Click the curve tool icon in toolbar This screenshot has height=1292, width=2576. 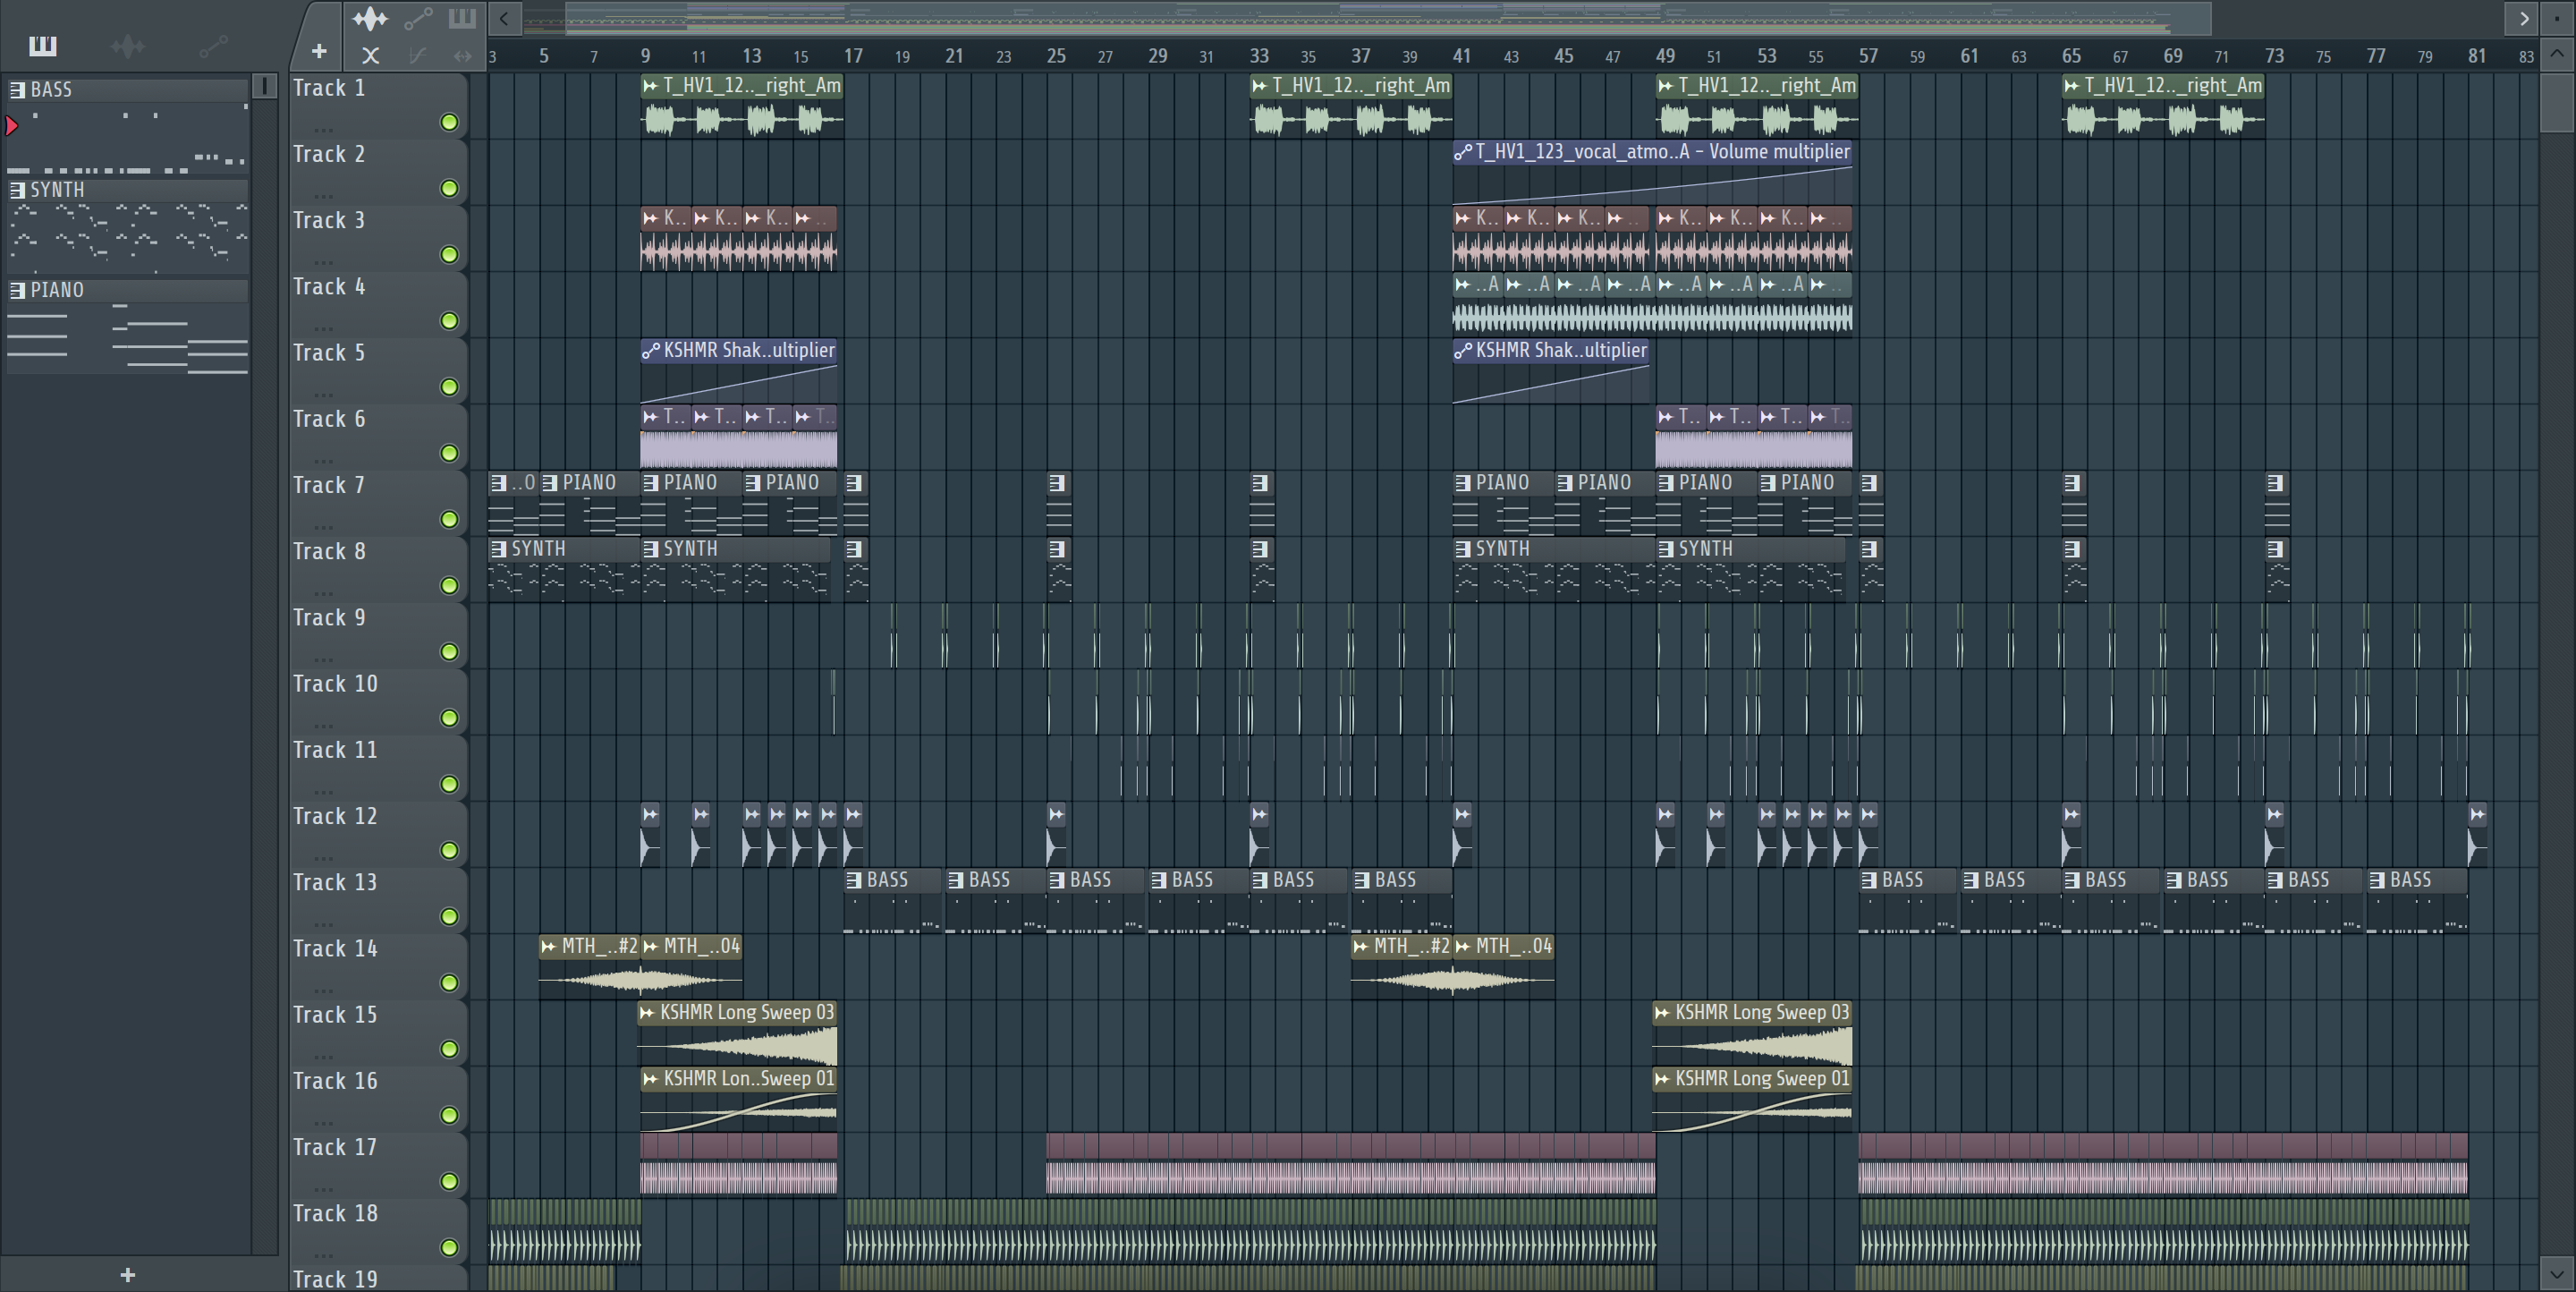click(x=418, y=56)
